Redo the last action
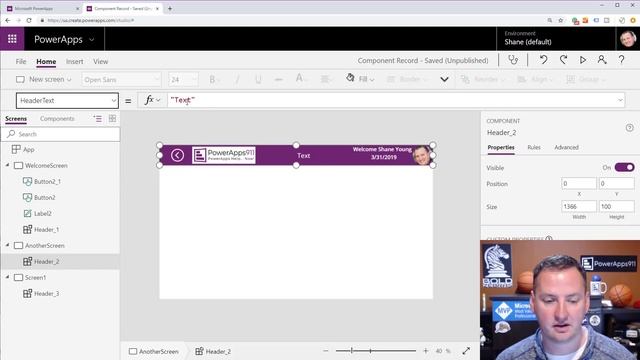 [563, 60]
